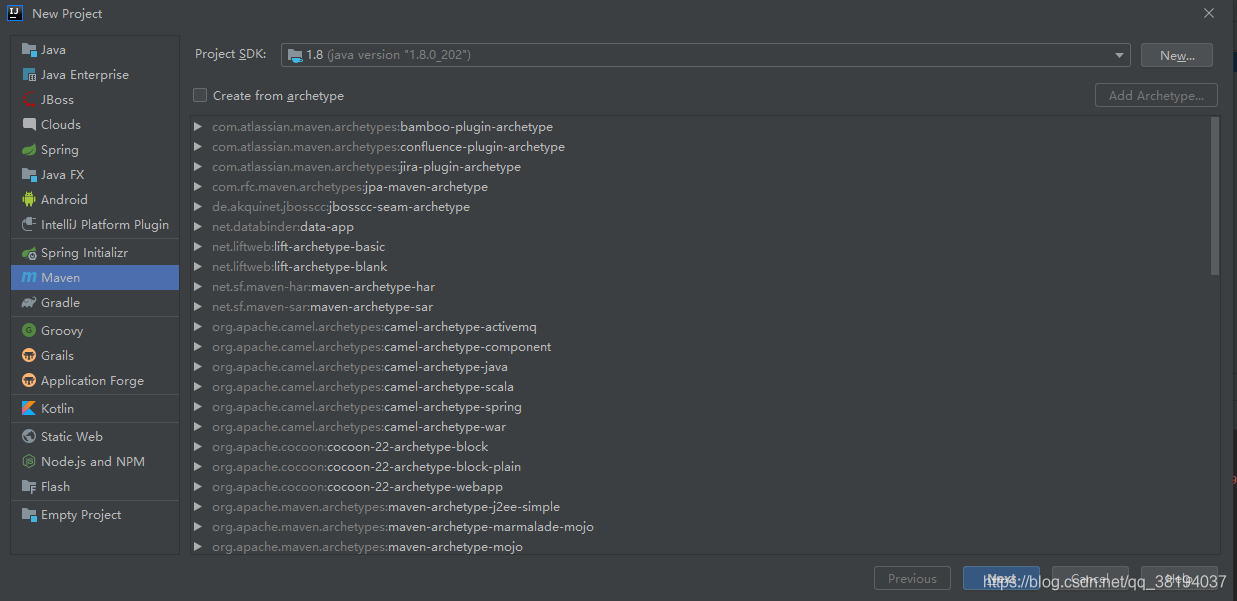This screenshot has width=1237, height=601.
Task: Pick the Android robot icon
Action: (30, 200)
